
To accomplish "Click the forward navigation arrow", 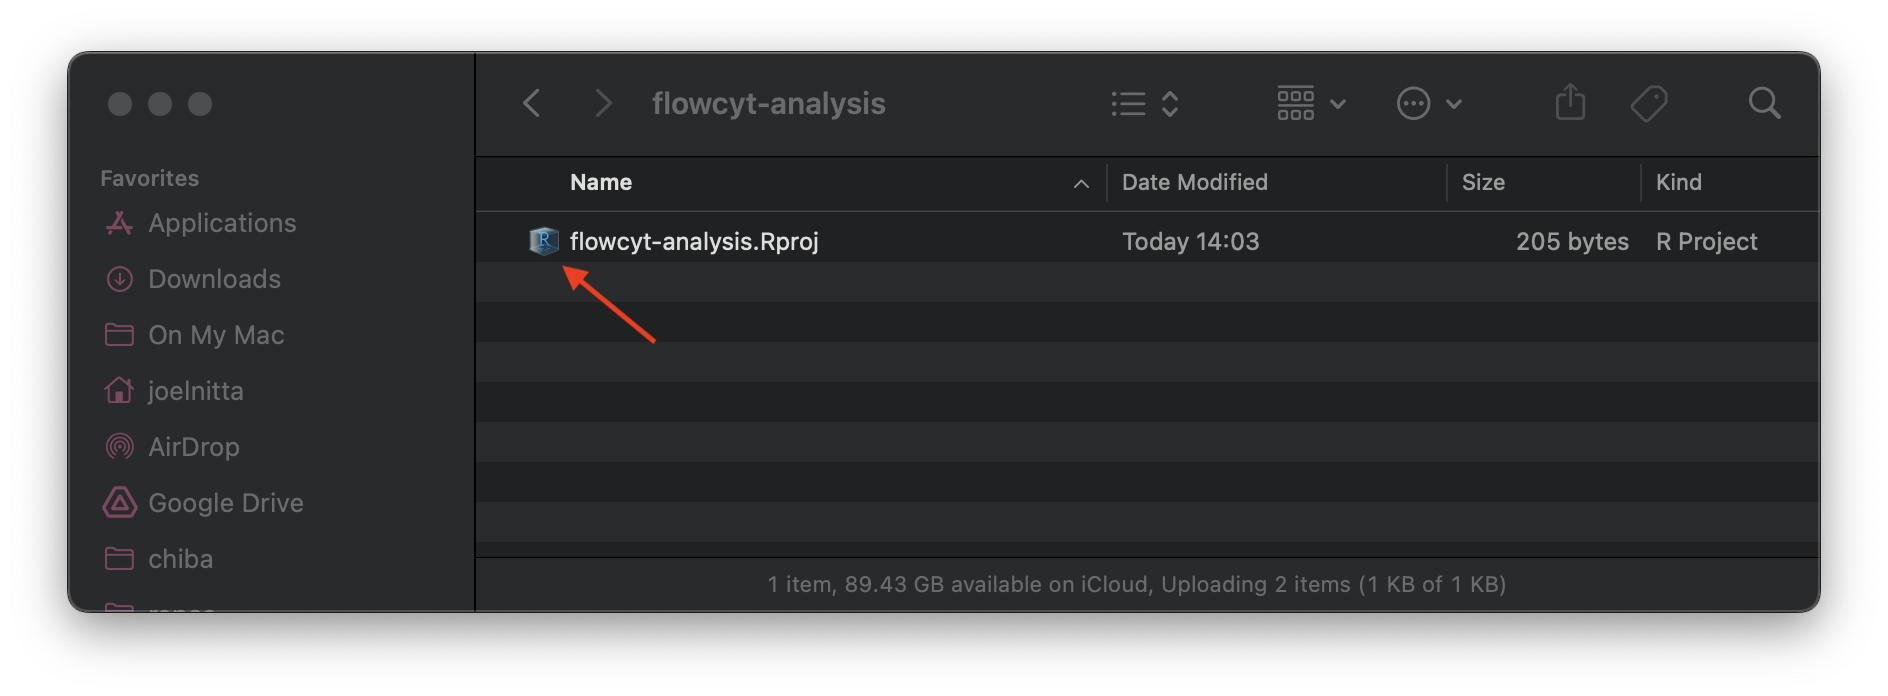I will 602,103.
